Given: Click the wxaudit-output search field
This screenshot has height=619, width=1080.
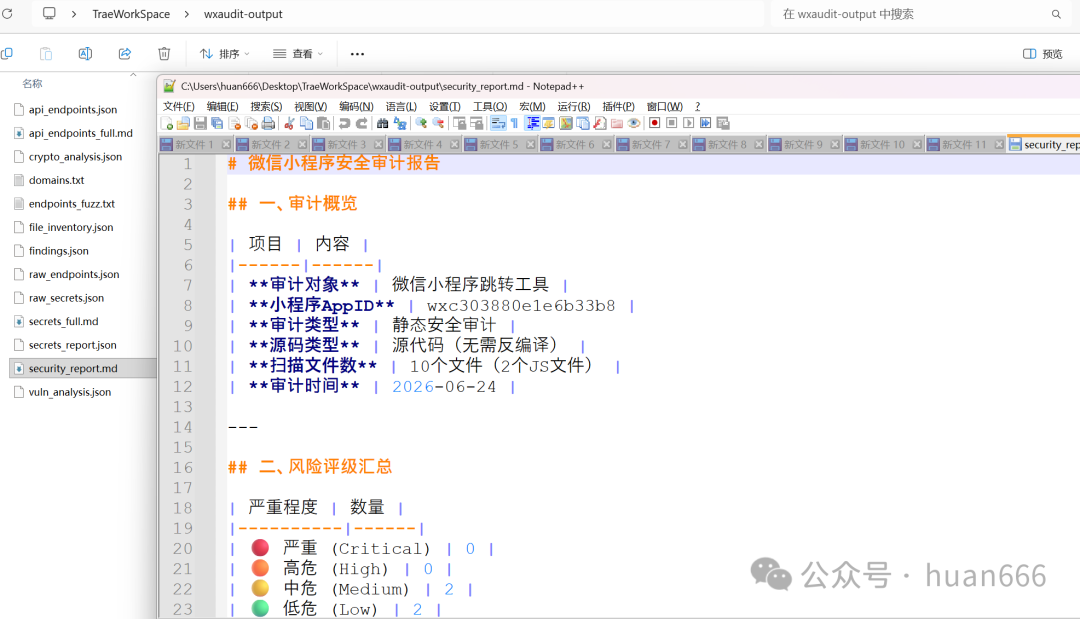Looking at the screenshot, I should (920, 14).
